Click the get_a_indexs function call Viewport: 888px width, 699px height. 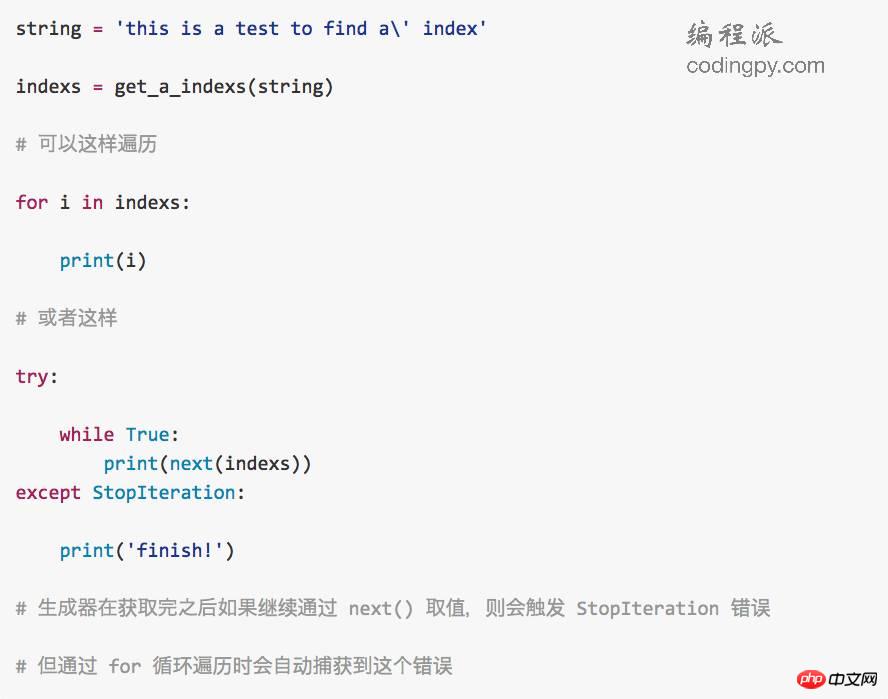coord(224,87)
